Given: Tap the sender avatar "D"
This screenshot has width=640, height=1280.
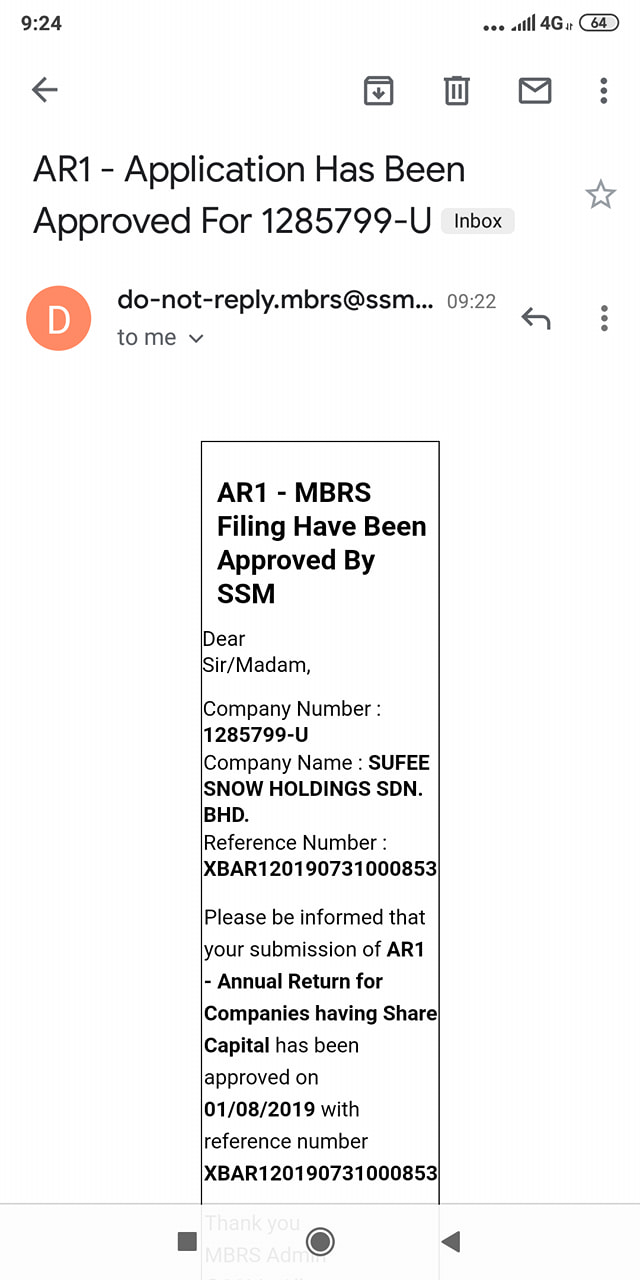Looking at the screenshot, I should [x=59, y=318].
